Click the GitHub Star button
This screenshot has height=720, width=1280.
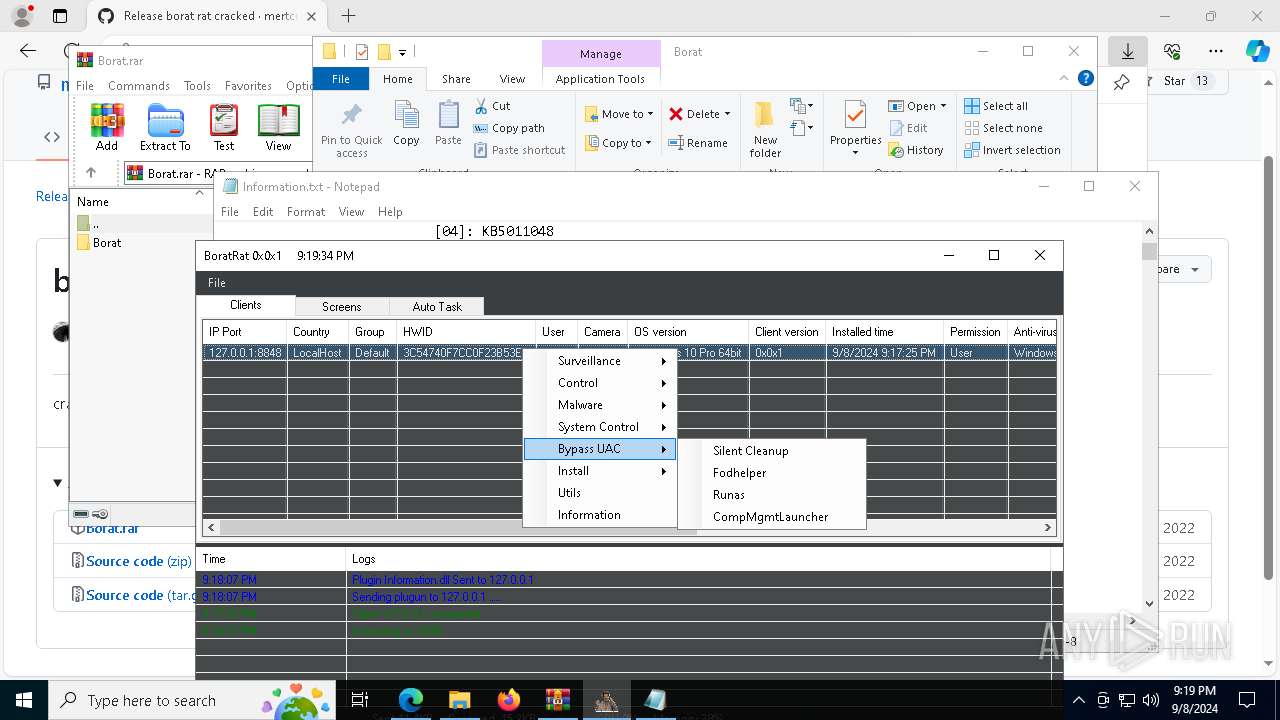tap(1185, 81)
